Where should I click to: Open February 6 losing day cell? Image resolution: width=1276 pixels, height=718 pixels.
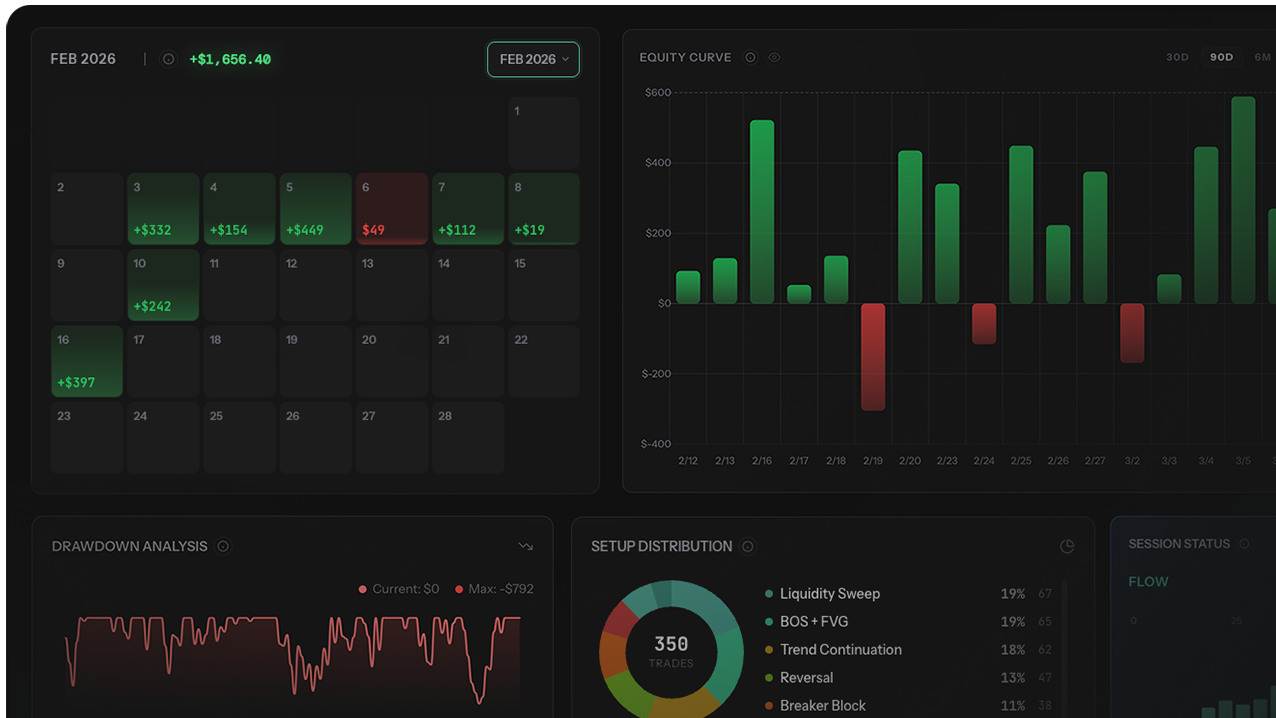pyautogui.click(x=392, y=209)
